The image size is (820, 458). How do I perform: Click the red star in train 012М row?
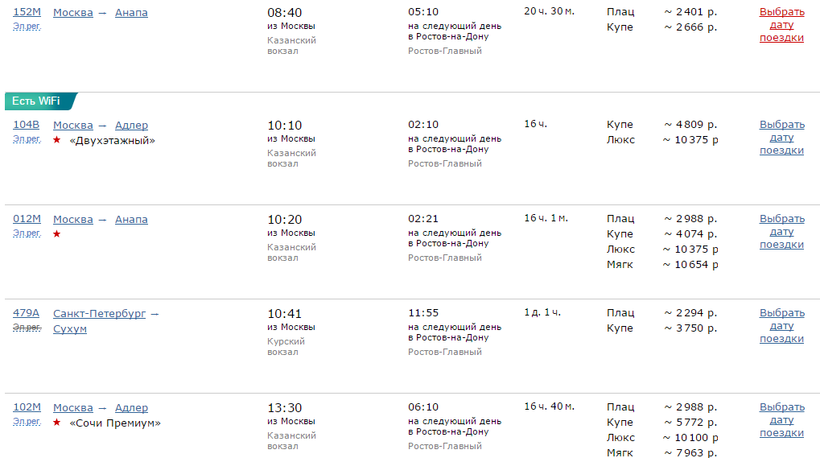(x=57, y=235)
